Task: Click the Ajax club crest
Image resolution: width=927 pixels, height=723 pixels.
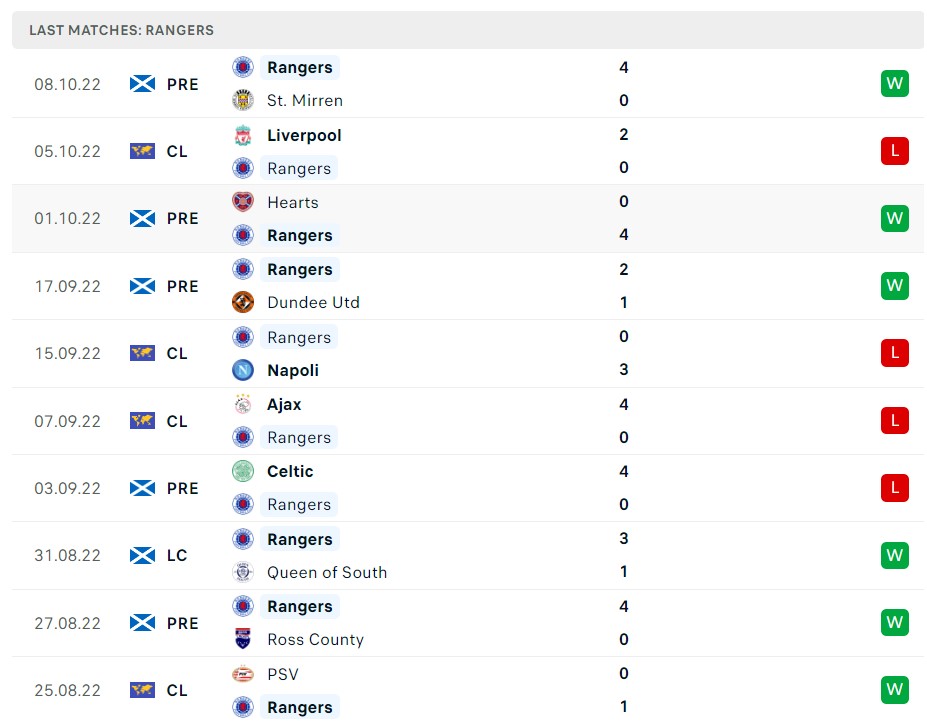Action: (243, 404)
